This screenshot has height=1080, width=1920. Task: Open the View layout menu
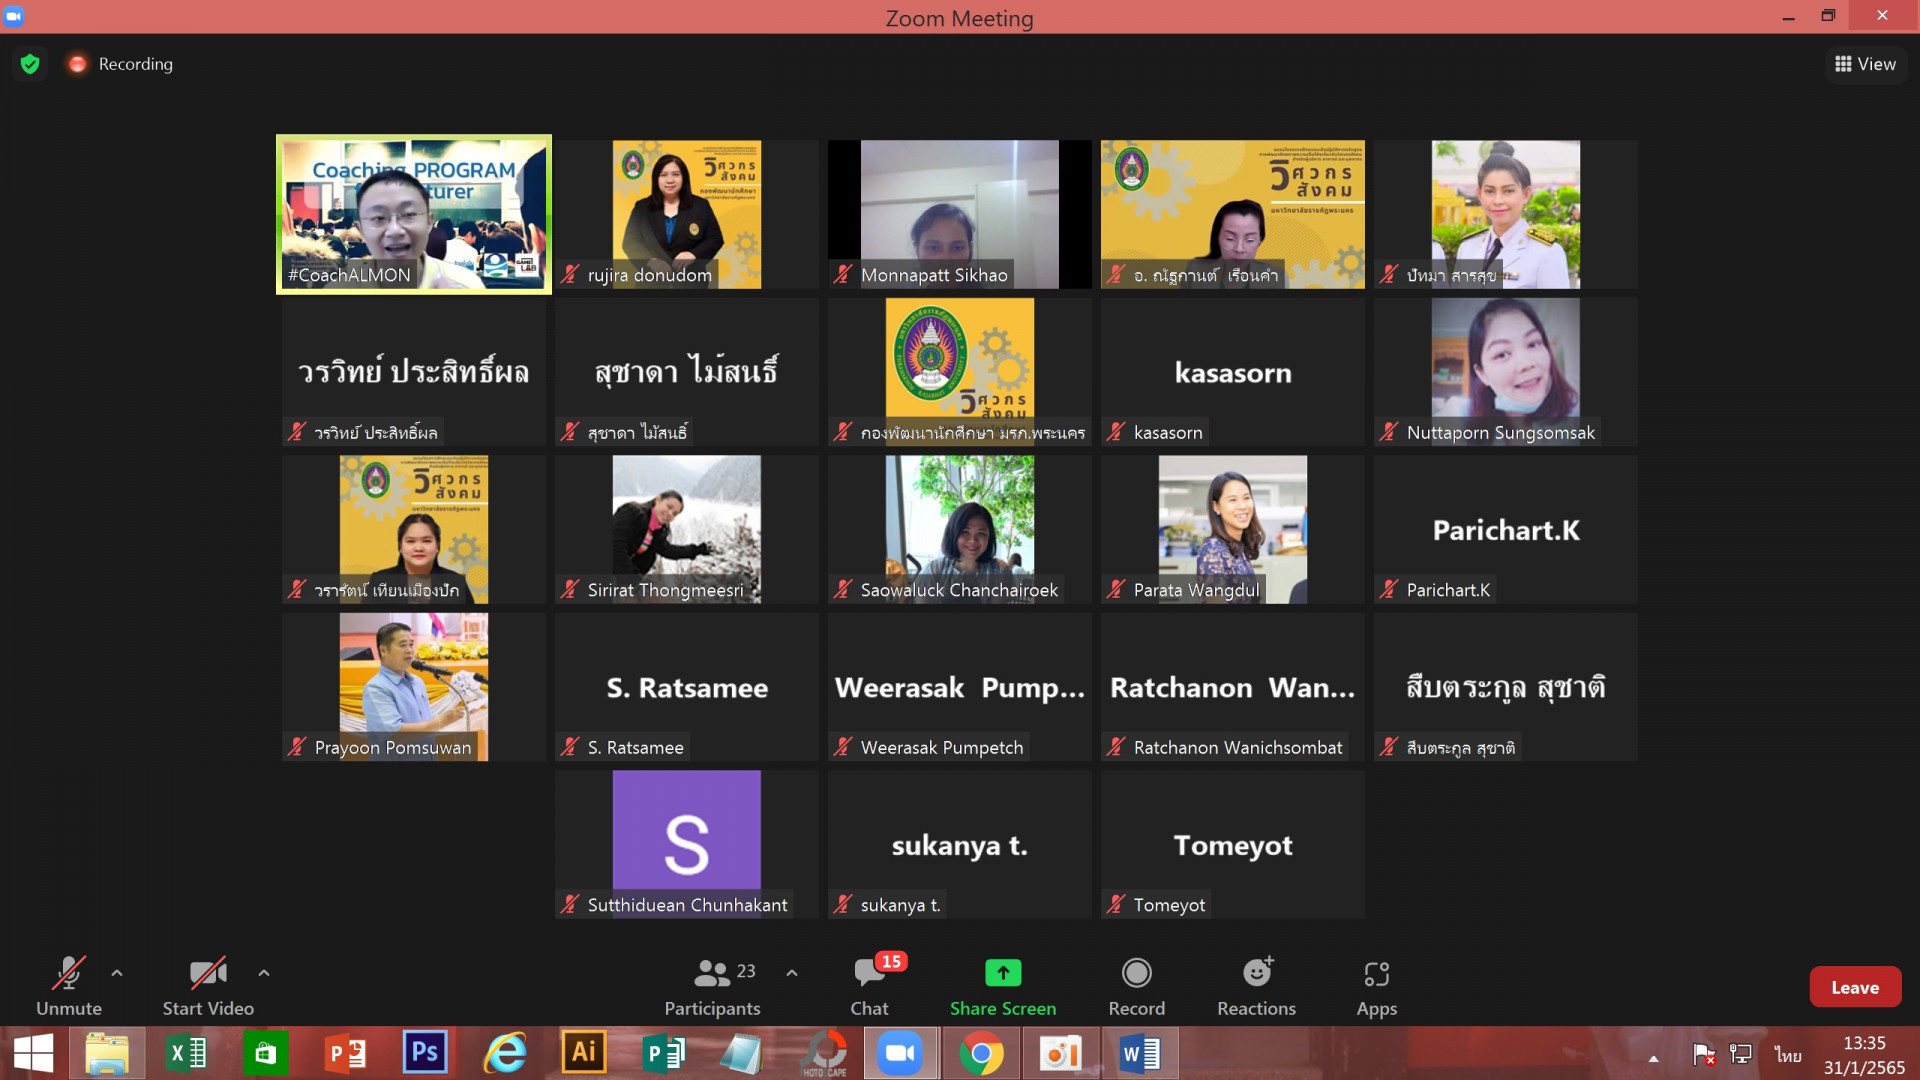coord(1866,64)
